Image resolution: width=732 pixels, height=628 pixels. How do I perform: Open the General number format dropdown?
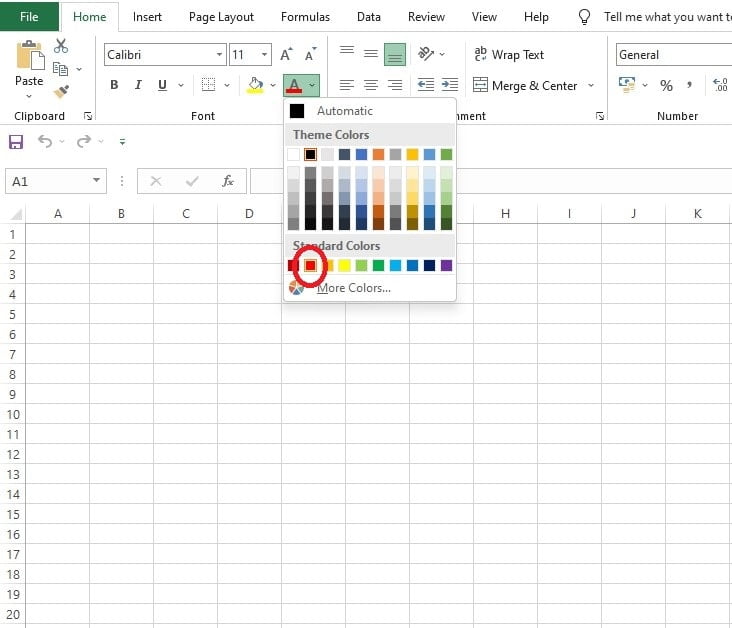pos(674,55)
